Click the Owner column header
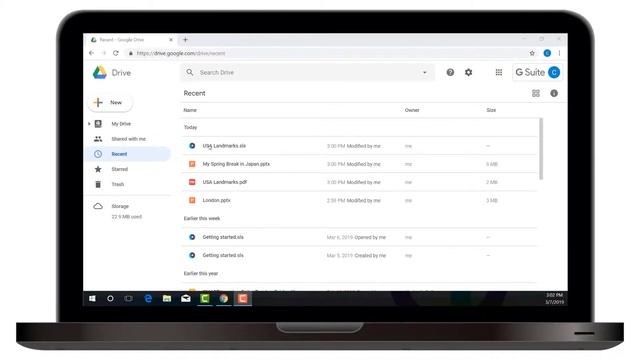Viewport: 640px width, 360px height. point(412,110)
